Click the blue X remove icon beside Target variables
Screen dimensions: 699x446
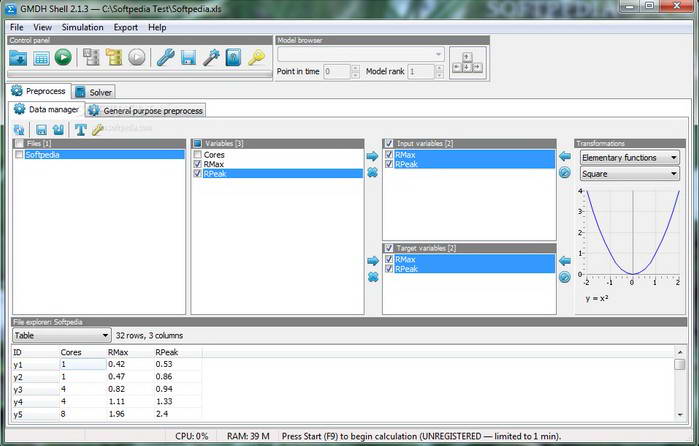click(372, 276)
